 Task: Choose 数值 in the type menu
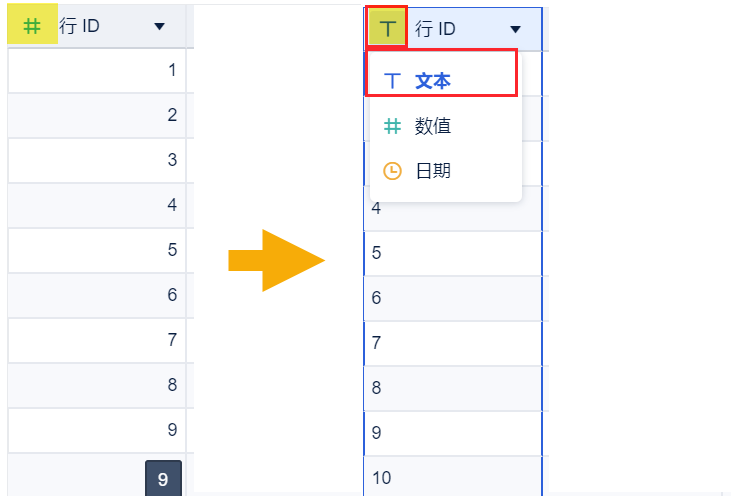[x=433, y=126]
